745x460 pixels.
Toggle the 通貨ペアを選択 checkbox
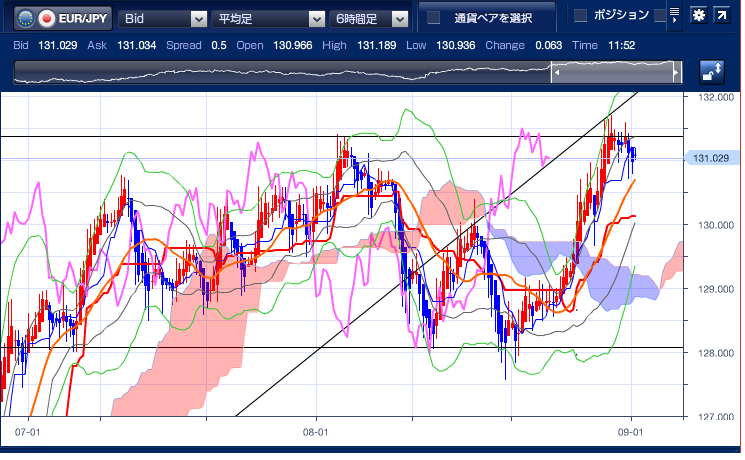point(433,18)
